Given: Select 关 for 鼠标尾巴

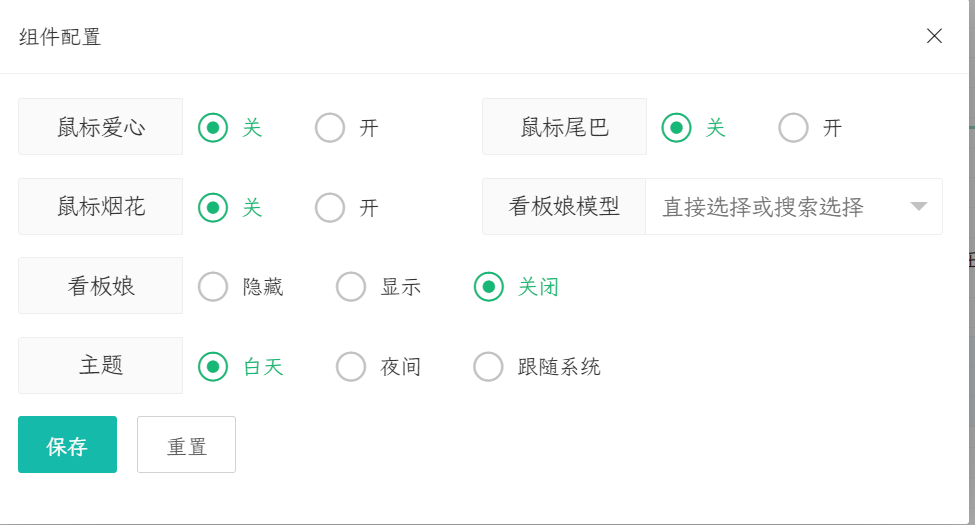Looking at the screenshot, I should click(677, 128).
